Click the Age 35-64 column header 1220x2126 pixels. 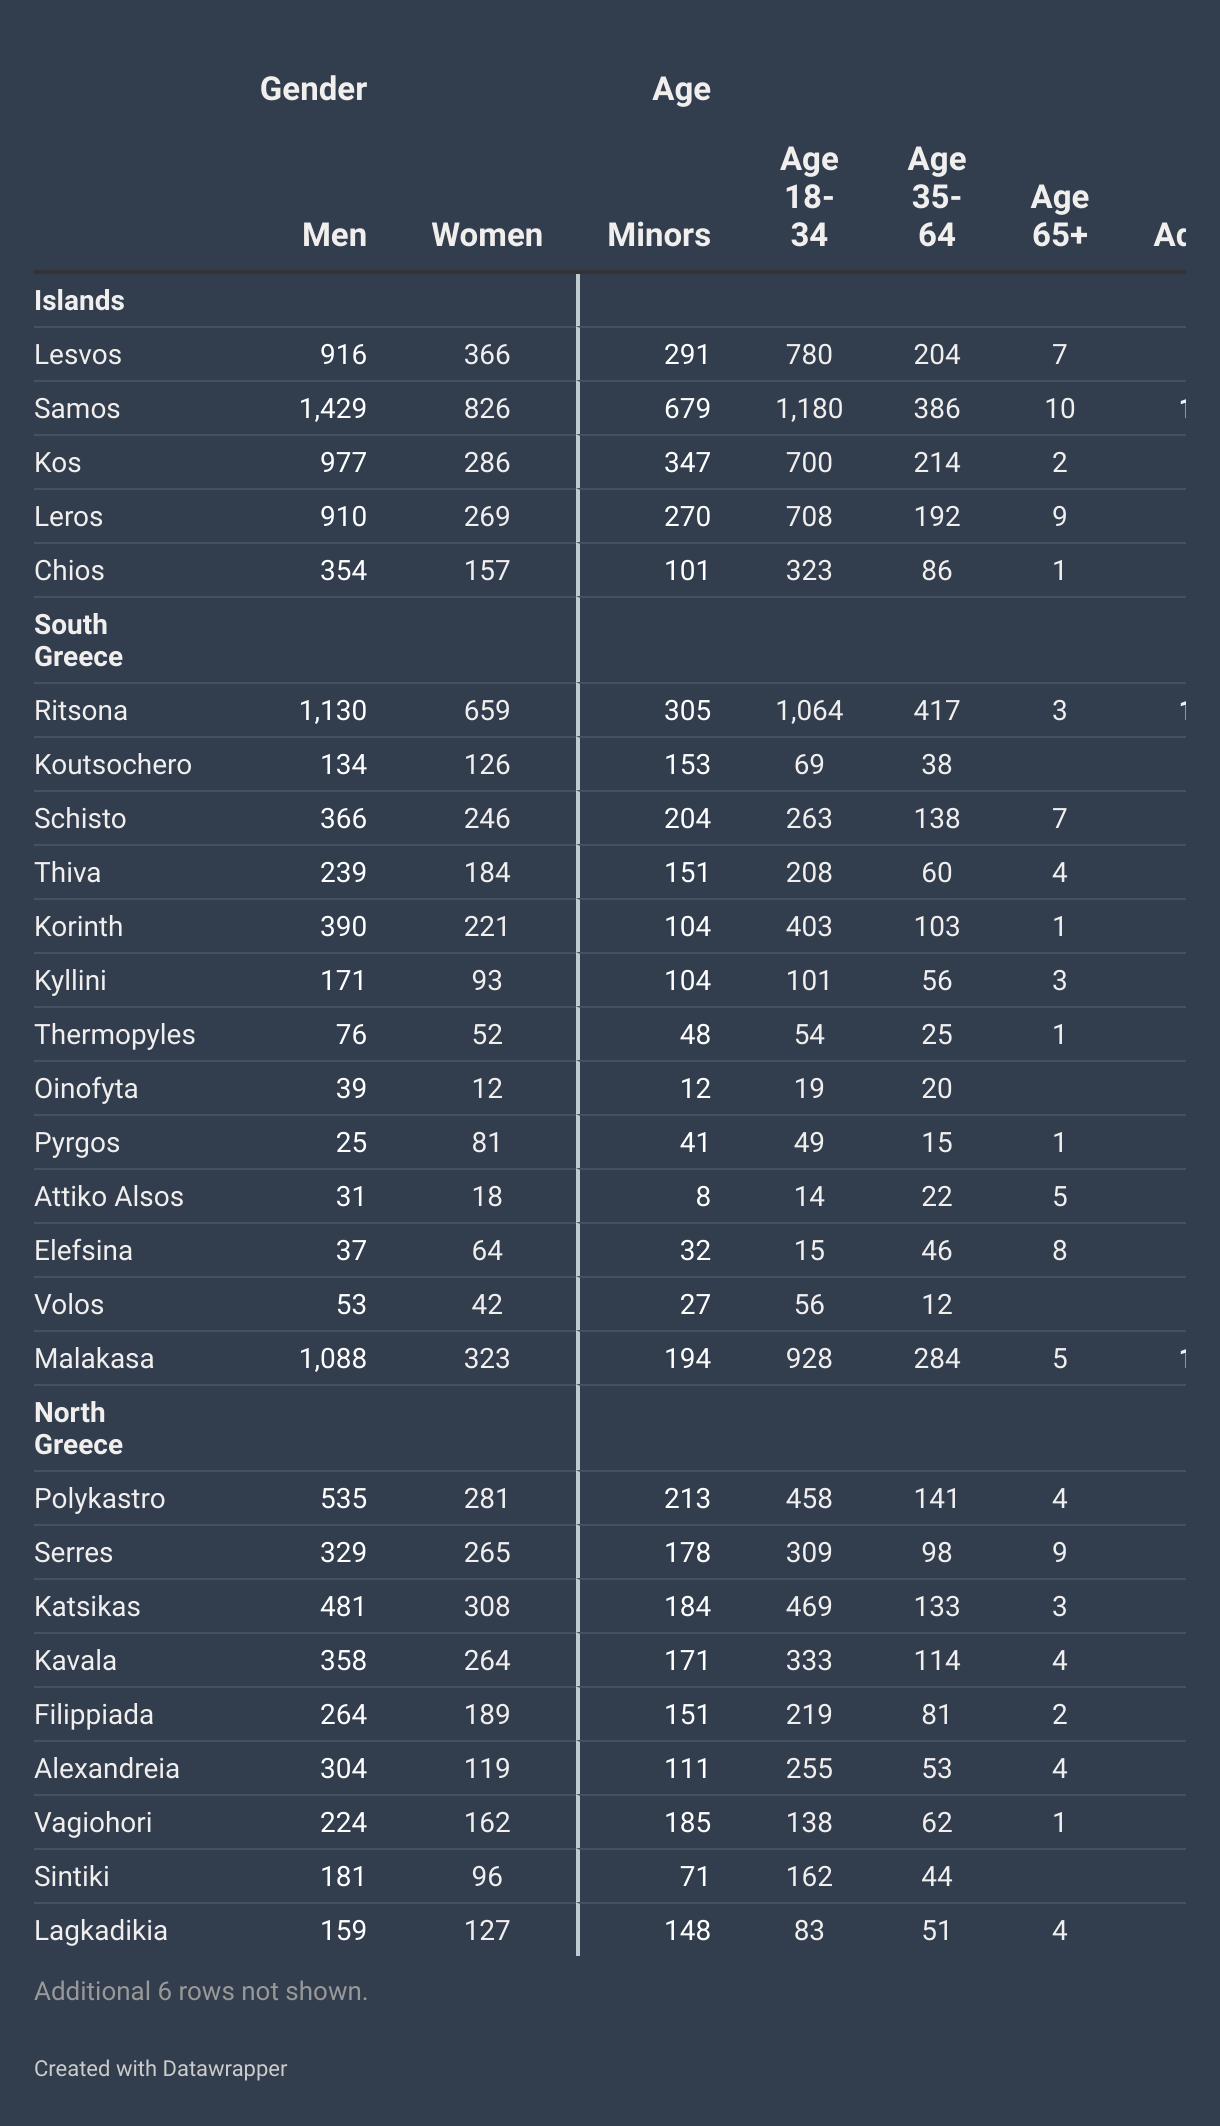937,197
